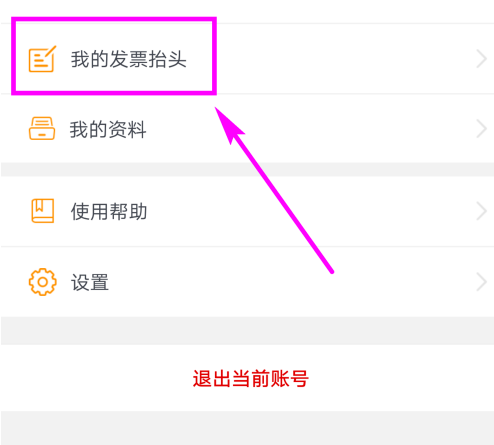Image resolution: width=494 pixels, height=445 pixels.
Task: Open 我的资料 via its text label
Action: pyautogui.click(x=108, y=129)
